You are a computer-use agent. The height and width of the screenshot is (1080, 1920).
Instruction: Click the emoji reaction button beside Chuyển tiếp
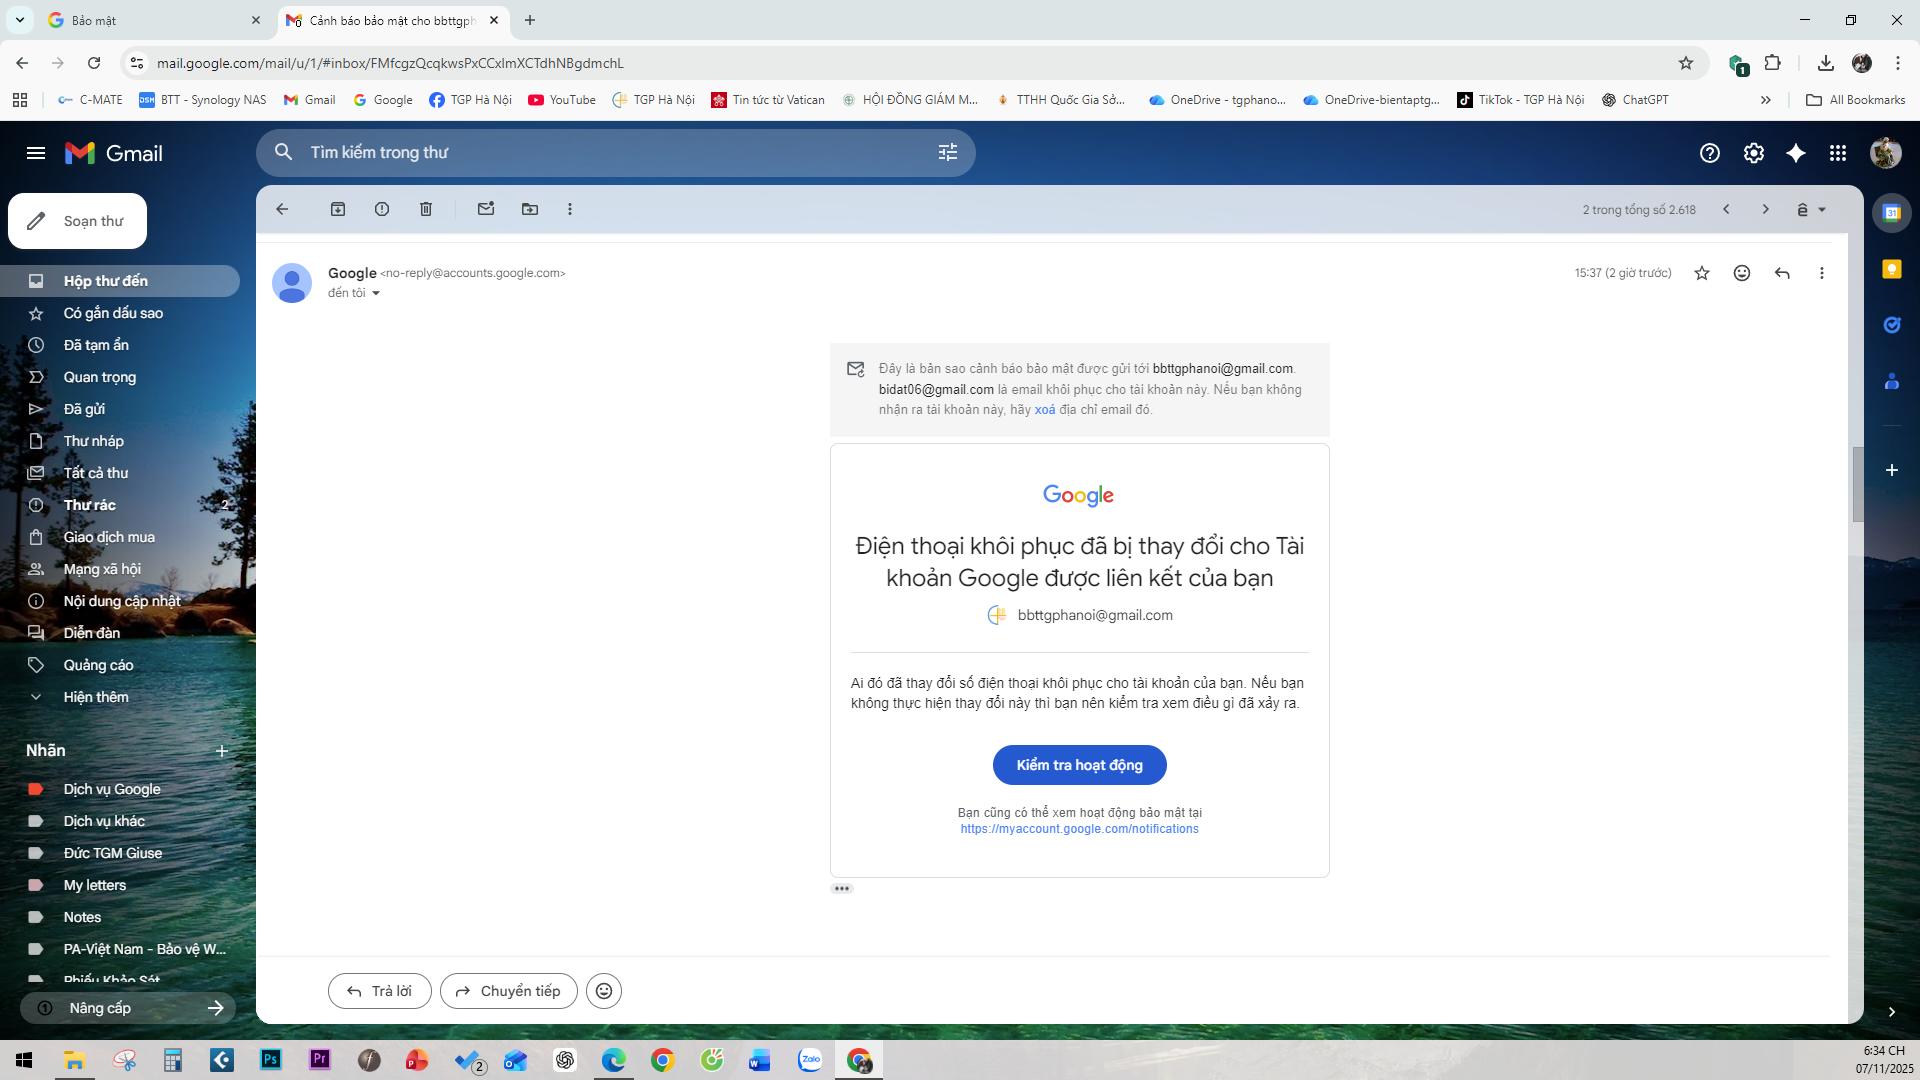pyautogui.click(x=604, y=991)
